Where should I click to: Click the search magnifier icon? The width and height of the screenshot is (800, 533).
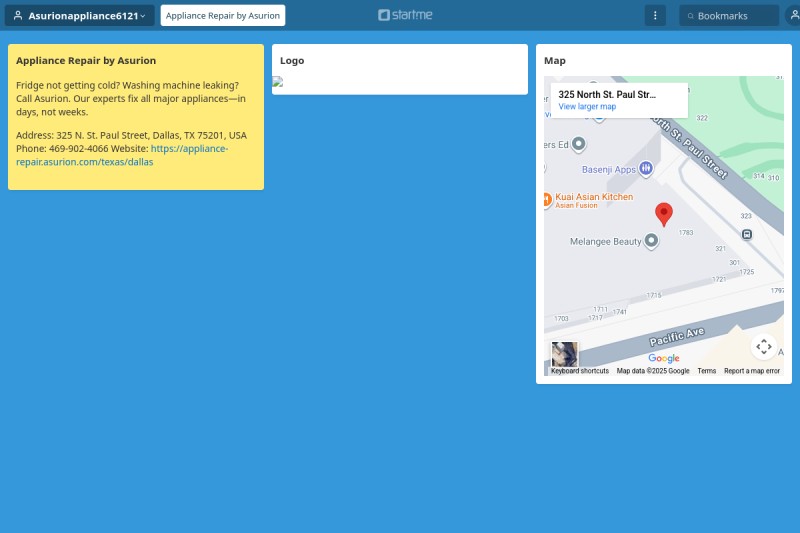tap(690, 16)
